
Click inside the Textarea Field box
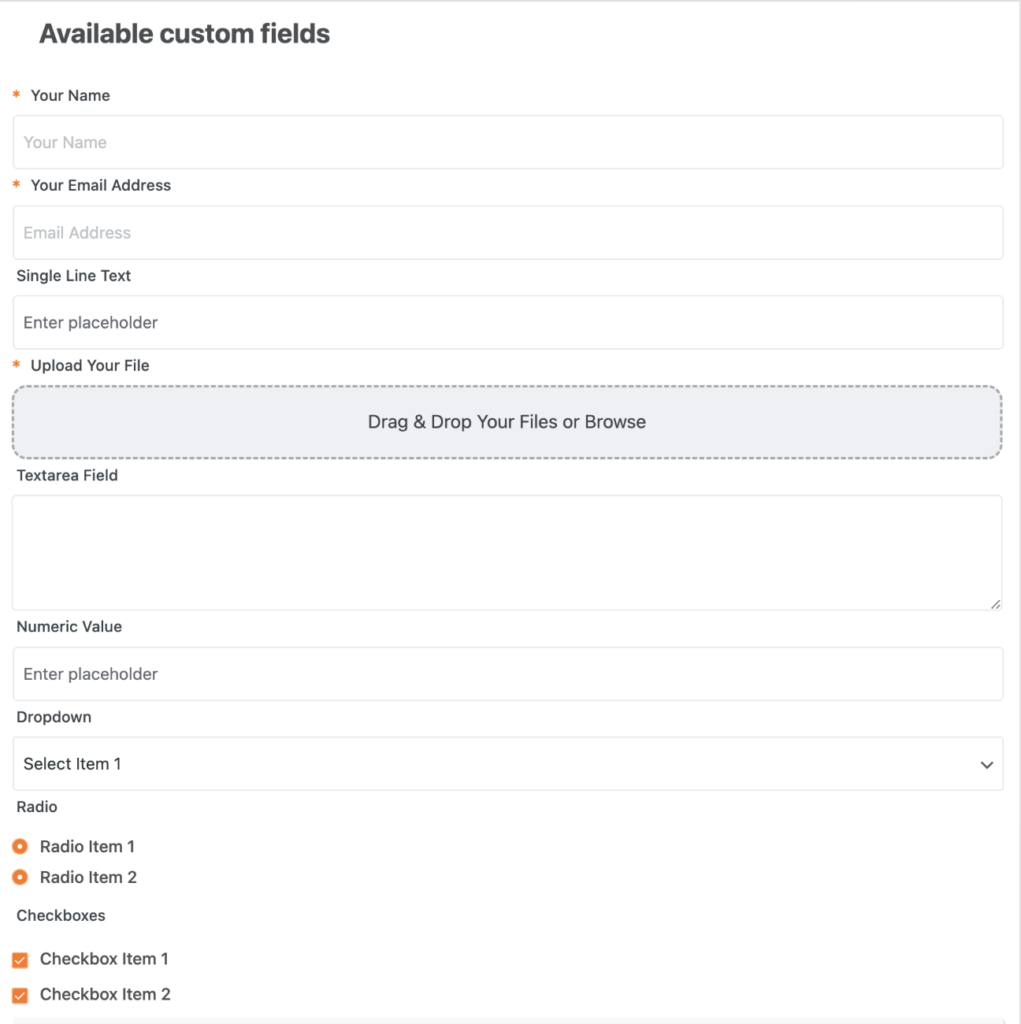click(x=507, y=552)
